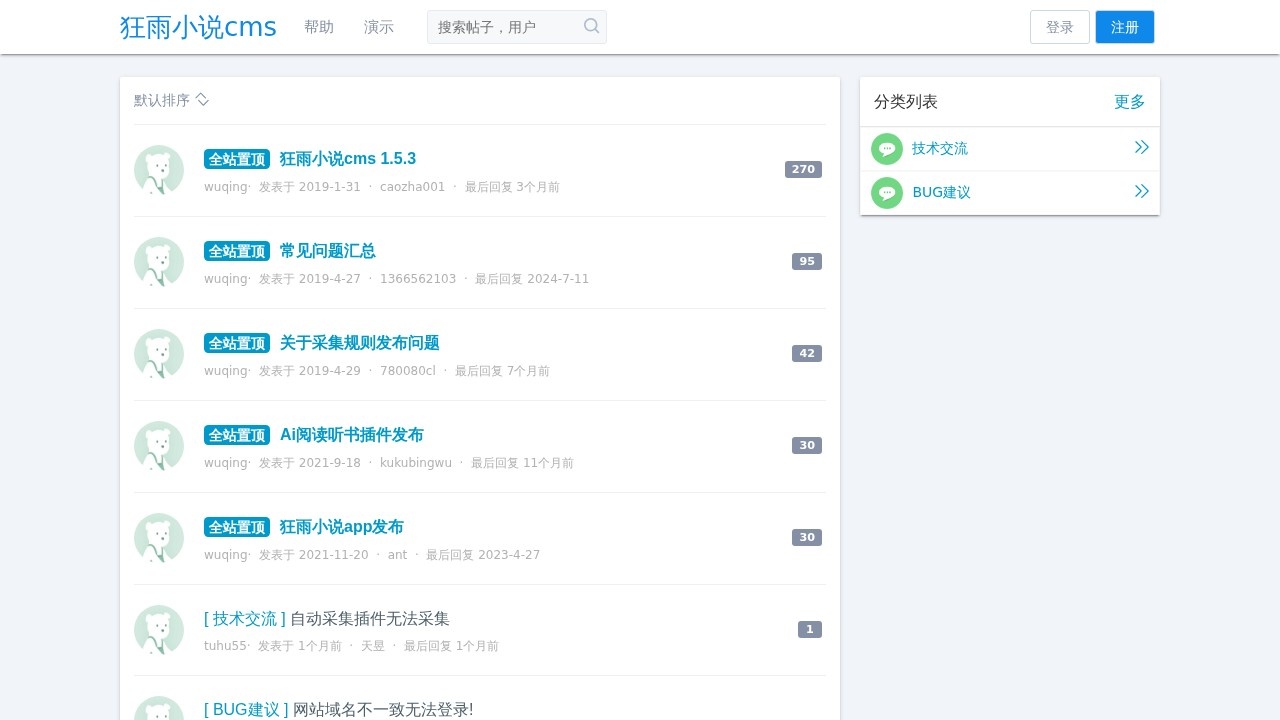Open the 常见问题汇总 thread

coord(327,251)
